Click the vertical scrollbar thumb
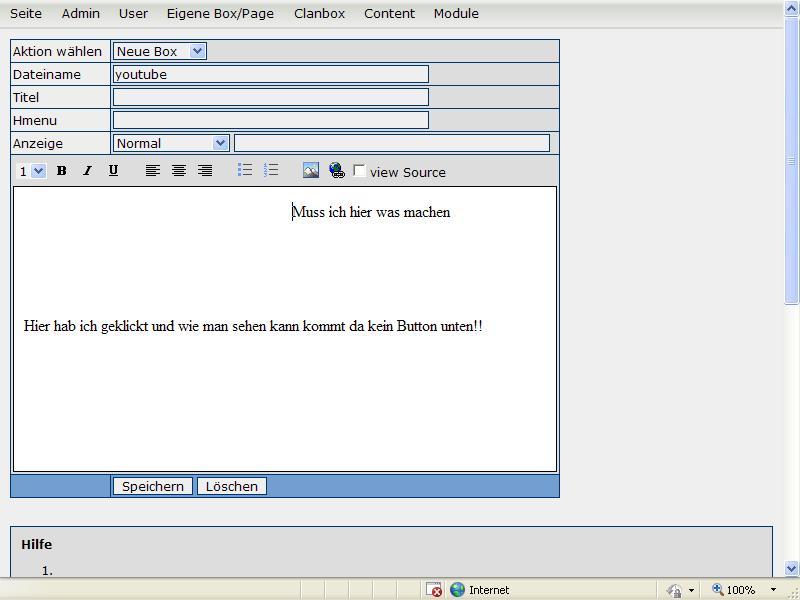 click(792, 160)
